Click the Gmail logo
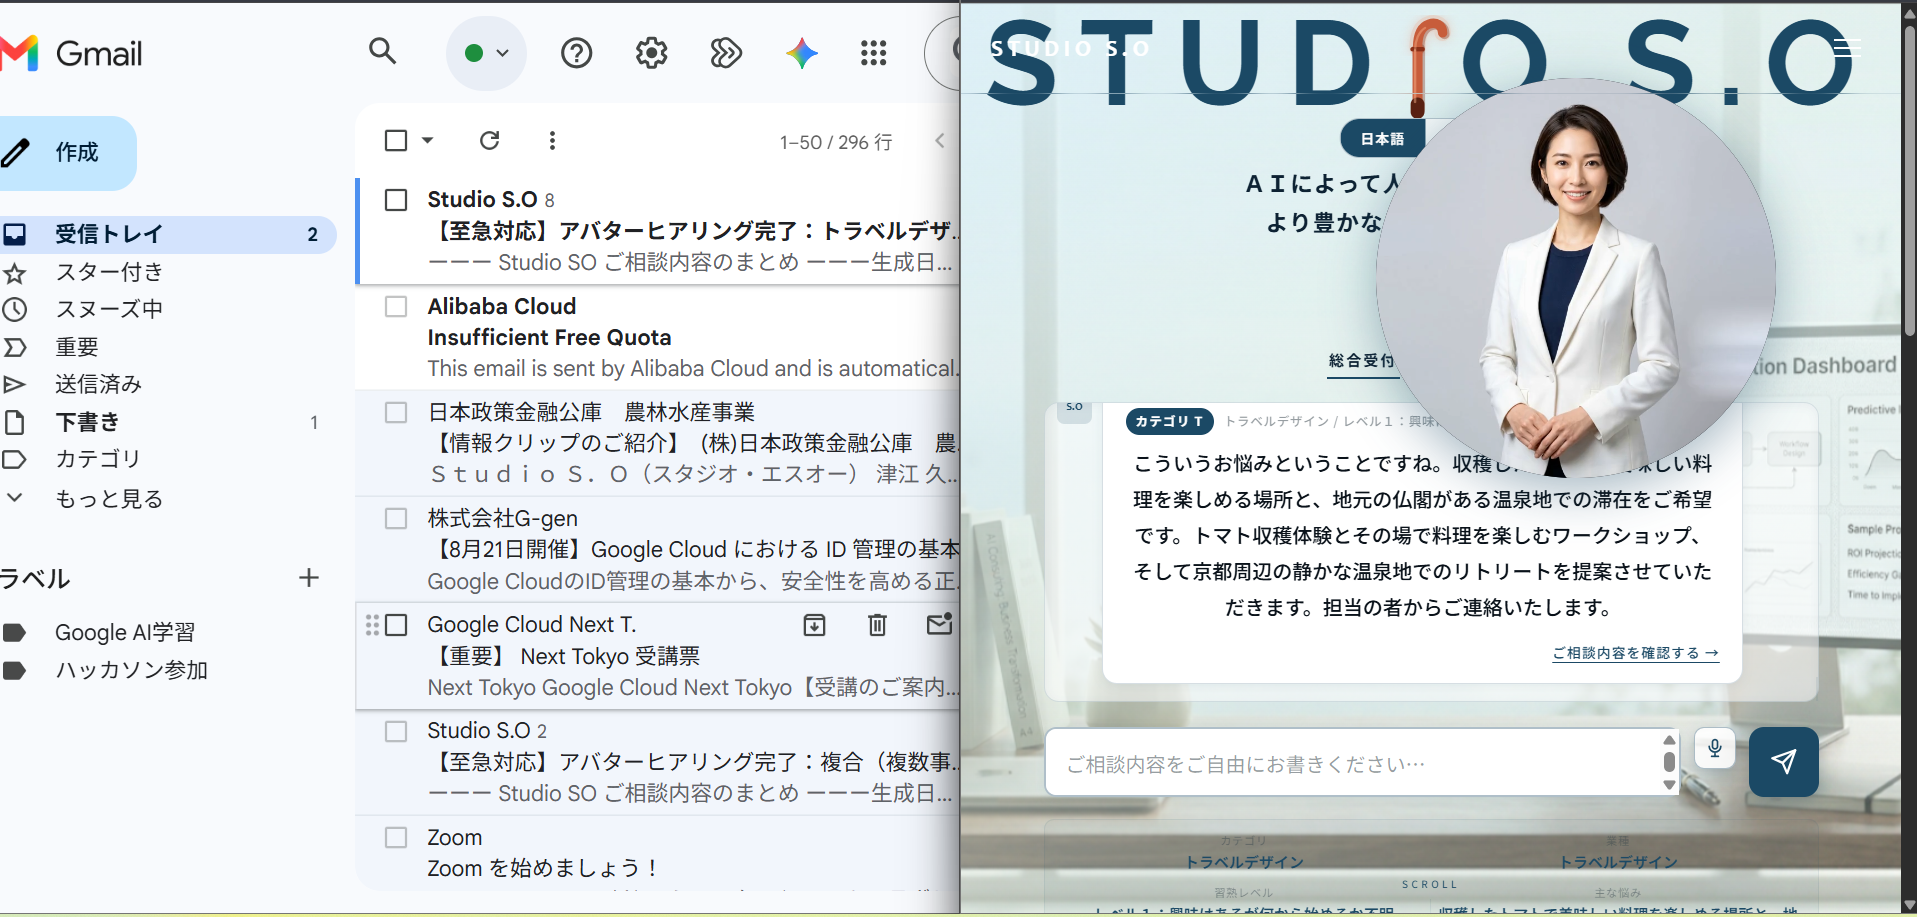 [x=72, y=53]
